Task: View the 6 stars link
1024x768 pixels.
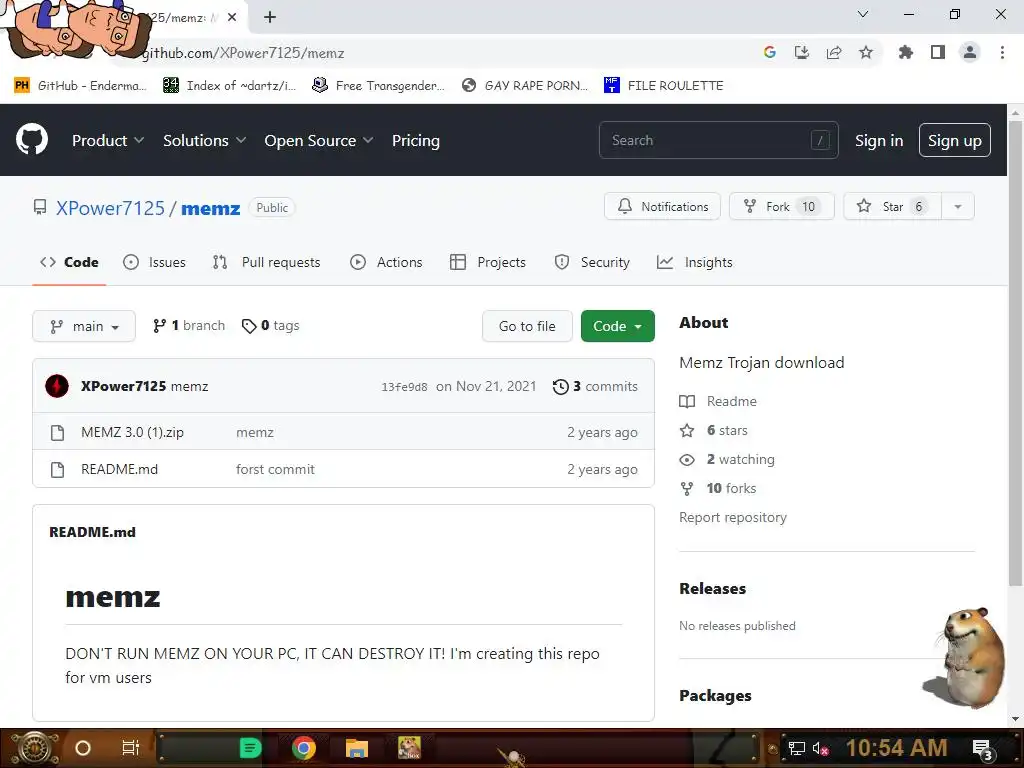Action: [x=714, y=430]
